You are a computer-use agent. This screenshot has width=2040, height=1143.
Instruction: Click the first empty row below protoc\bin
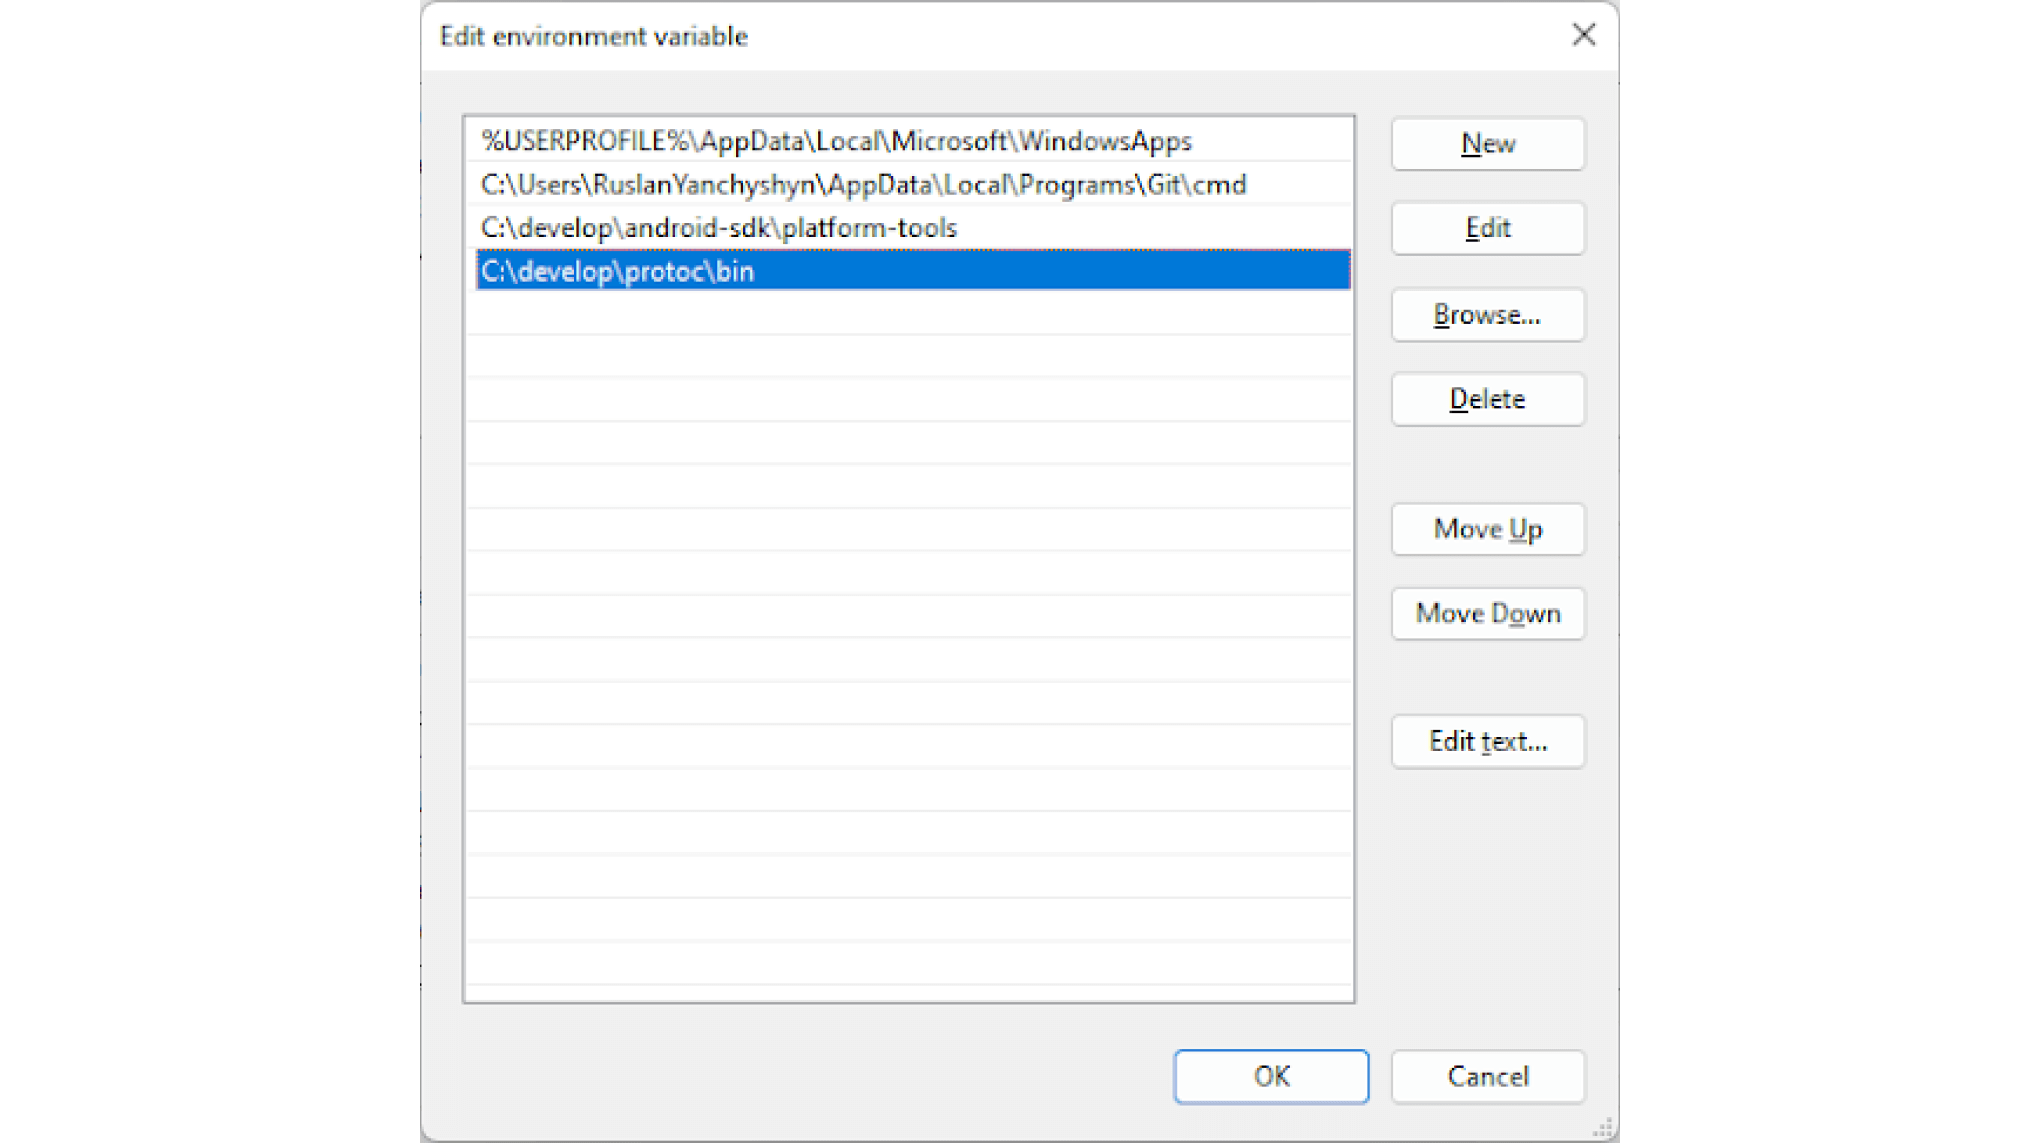(x=908, y=313)
